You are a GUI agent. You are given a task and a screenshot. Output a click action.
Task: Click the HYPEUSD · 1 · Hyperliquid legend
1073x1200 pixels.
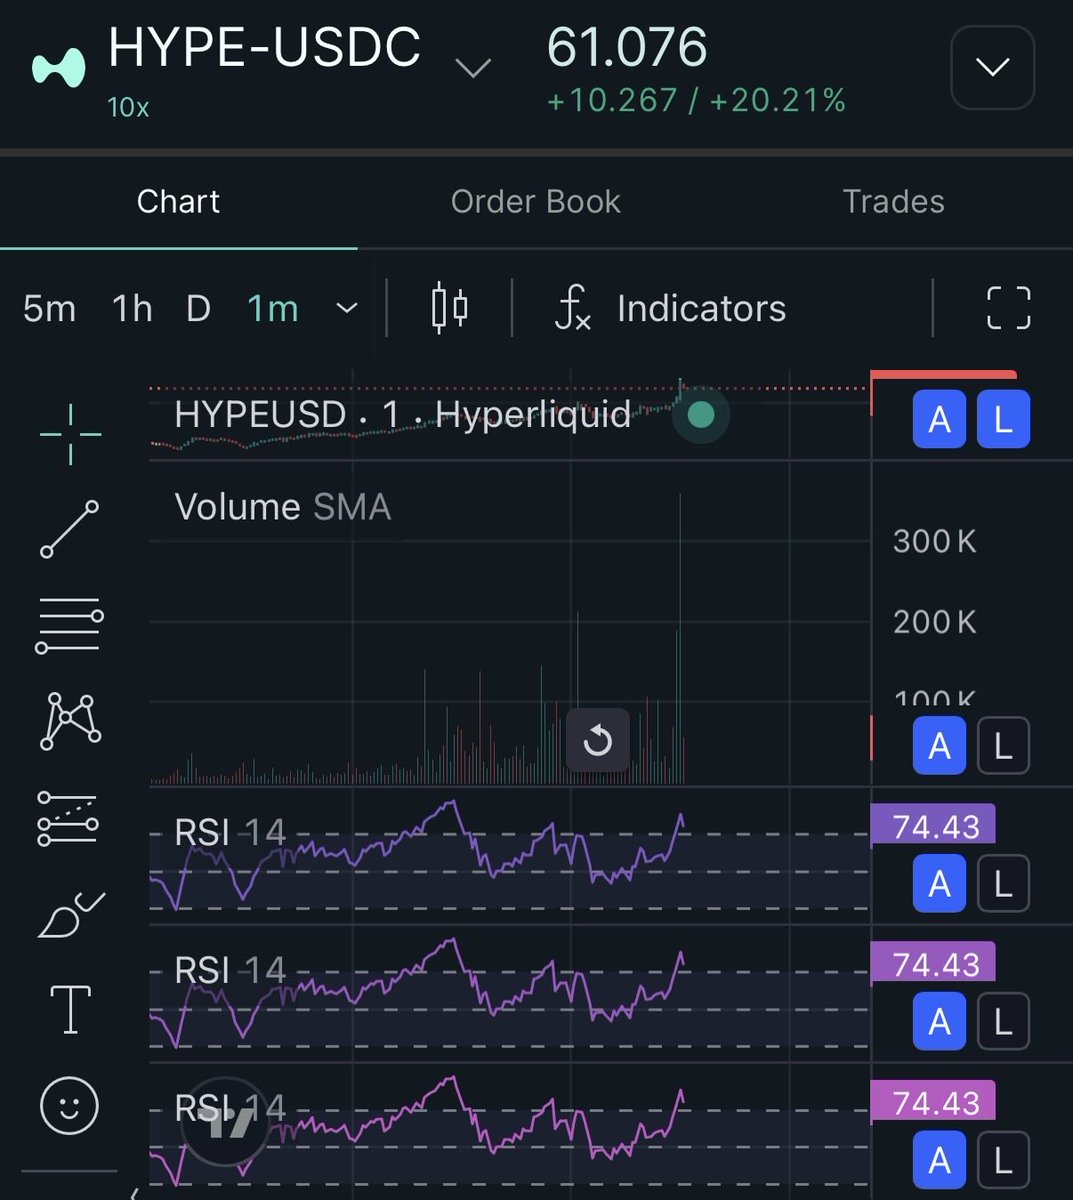pos(402,414)
